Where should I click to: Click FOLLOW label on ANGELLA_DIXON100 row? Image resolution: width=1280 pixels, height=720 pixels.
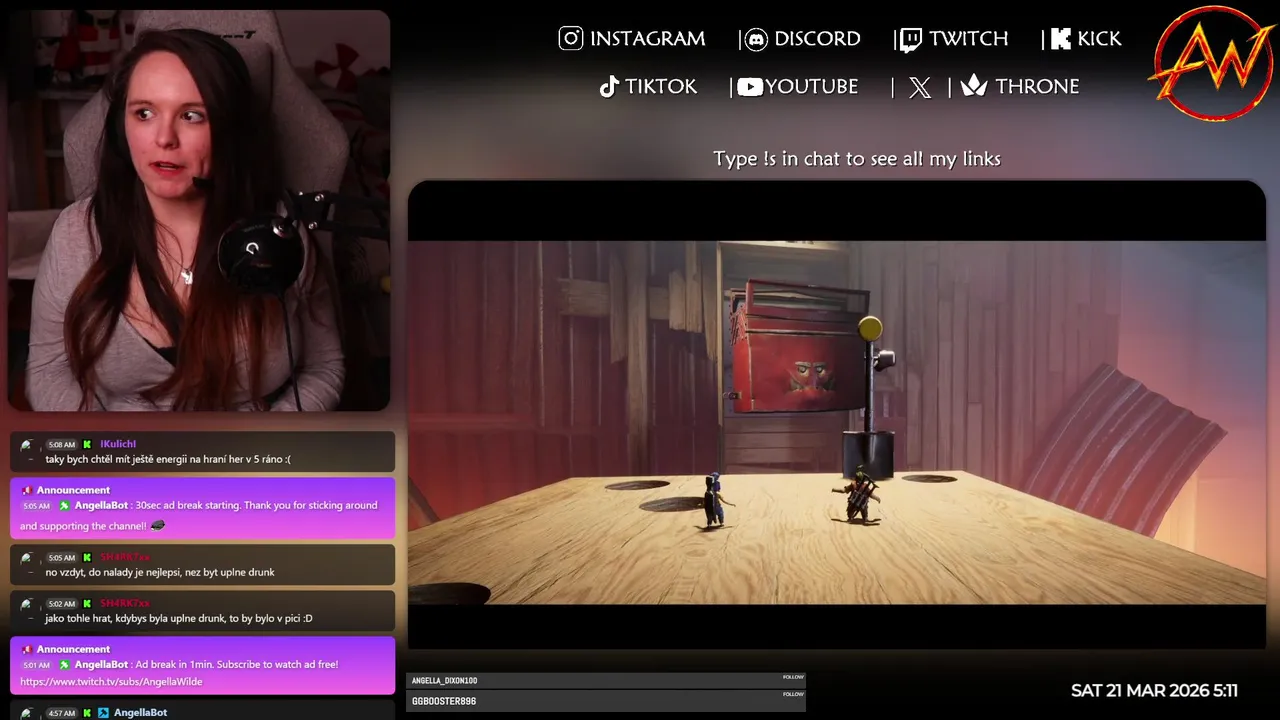[x=793, y=677]
